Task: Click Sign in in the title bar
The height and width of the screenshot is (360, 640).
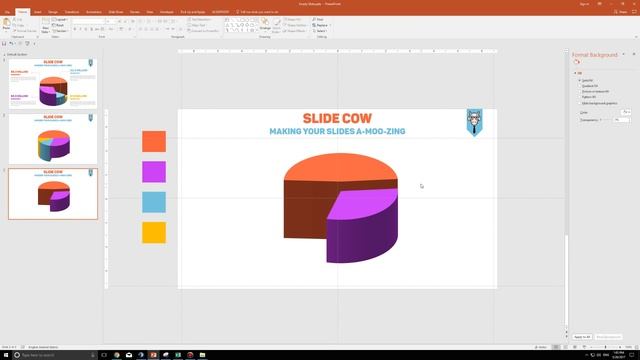Action: pyautogui.click(x=584, y=4)
